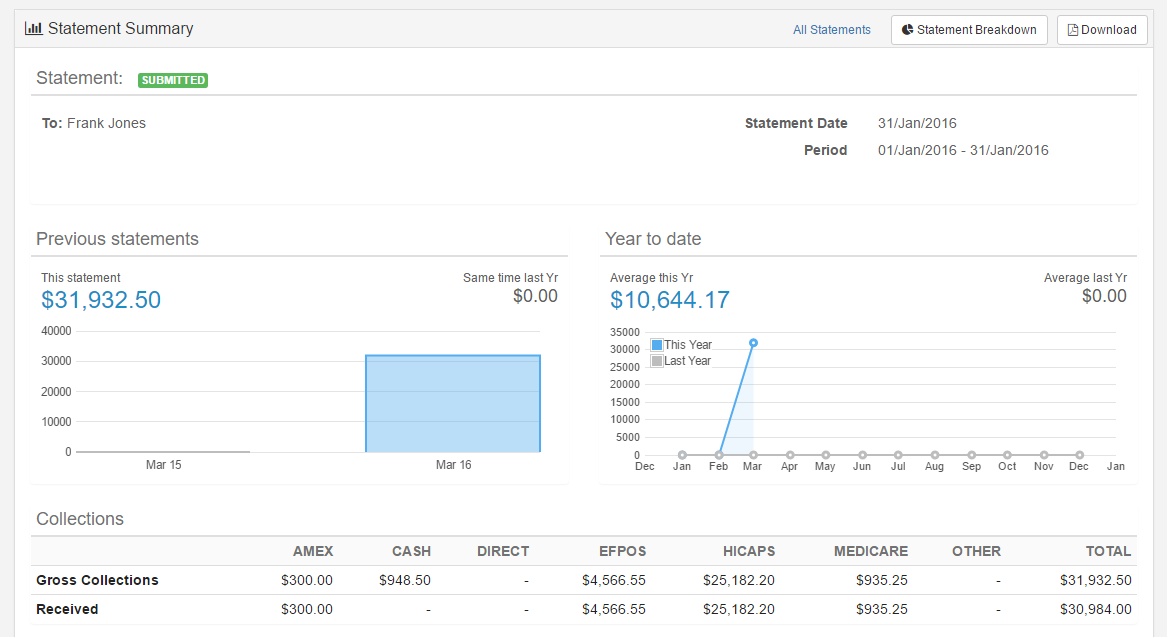The height and width of the screenshot is (638, 1168).
Task: Toggle the This Year legend swatch
Action: click(x=657, y=345)
